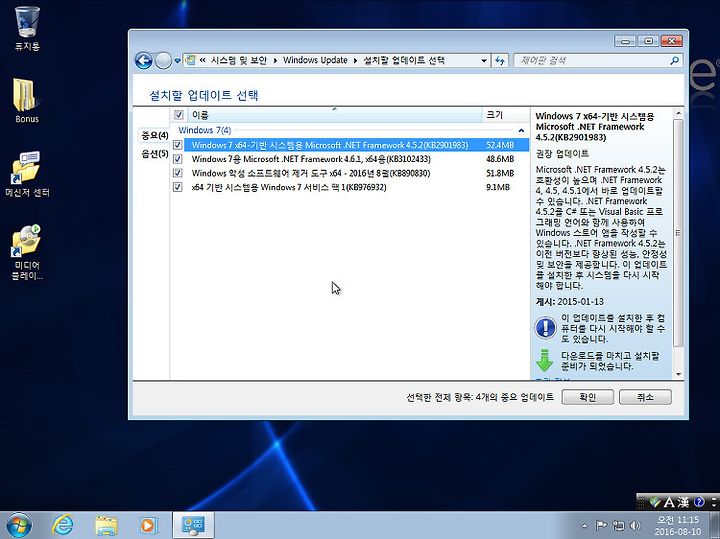Open the clock showing 오전 11:15
The height and width of the screenshot is (539, 720).
tap(678, 525)
